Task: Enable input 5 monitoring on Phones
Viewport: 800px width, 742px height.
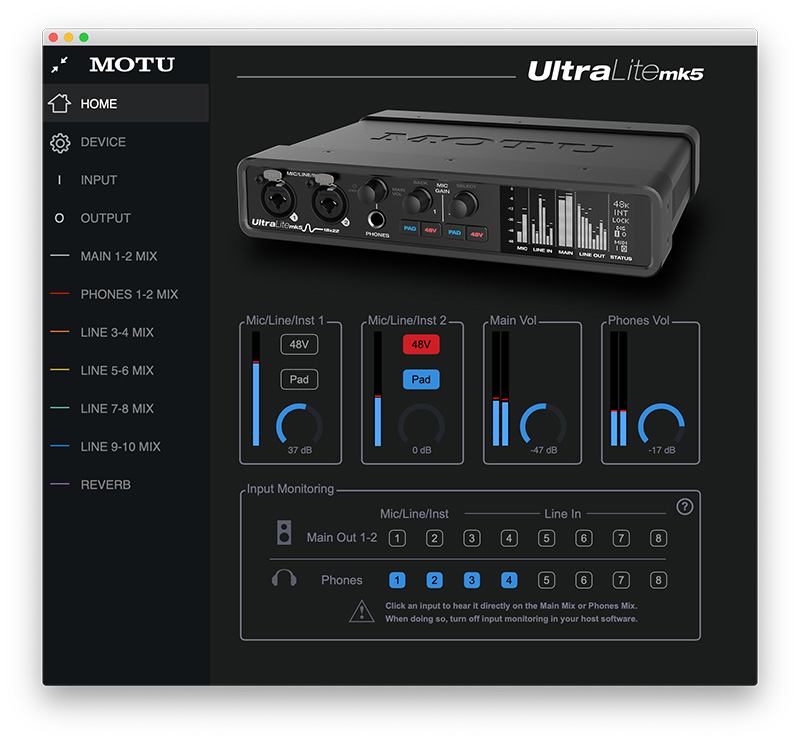Action: coord(546,580)
